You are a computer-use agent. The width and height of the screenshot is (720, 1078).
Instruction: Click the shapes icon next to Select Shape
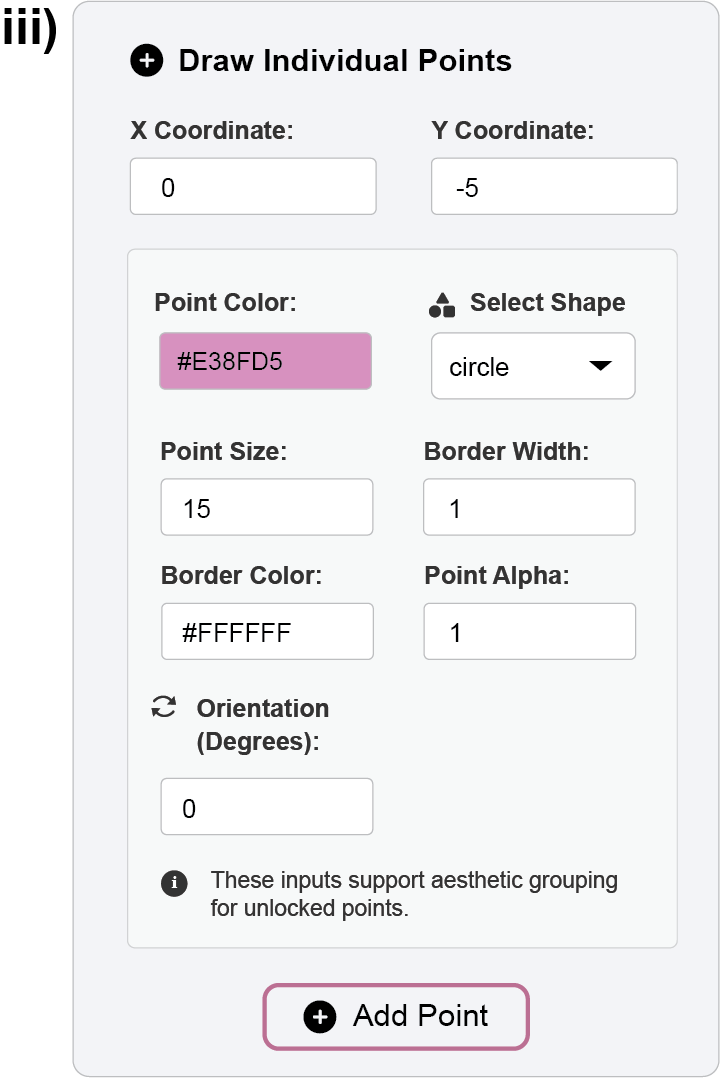point(442,304)
